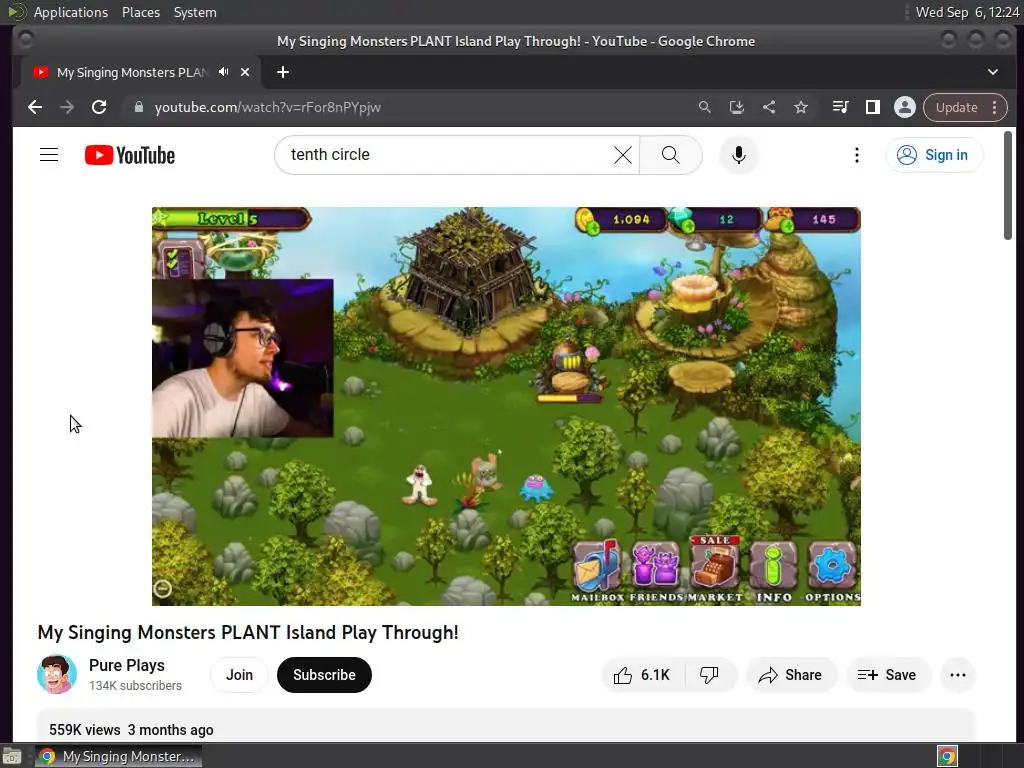Clear the search text with X
1024x768 pixels.
(x=623, y=155)
